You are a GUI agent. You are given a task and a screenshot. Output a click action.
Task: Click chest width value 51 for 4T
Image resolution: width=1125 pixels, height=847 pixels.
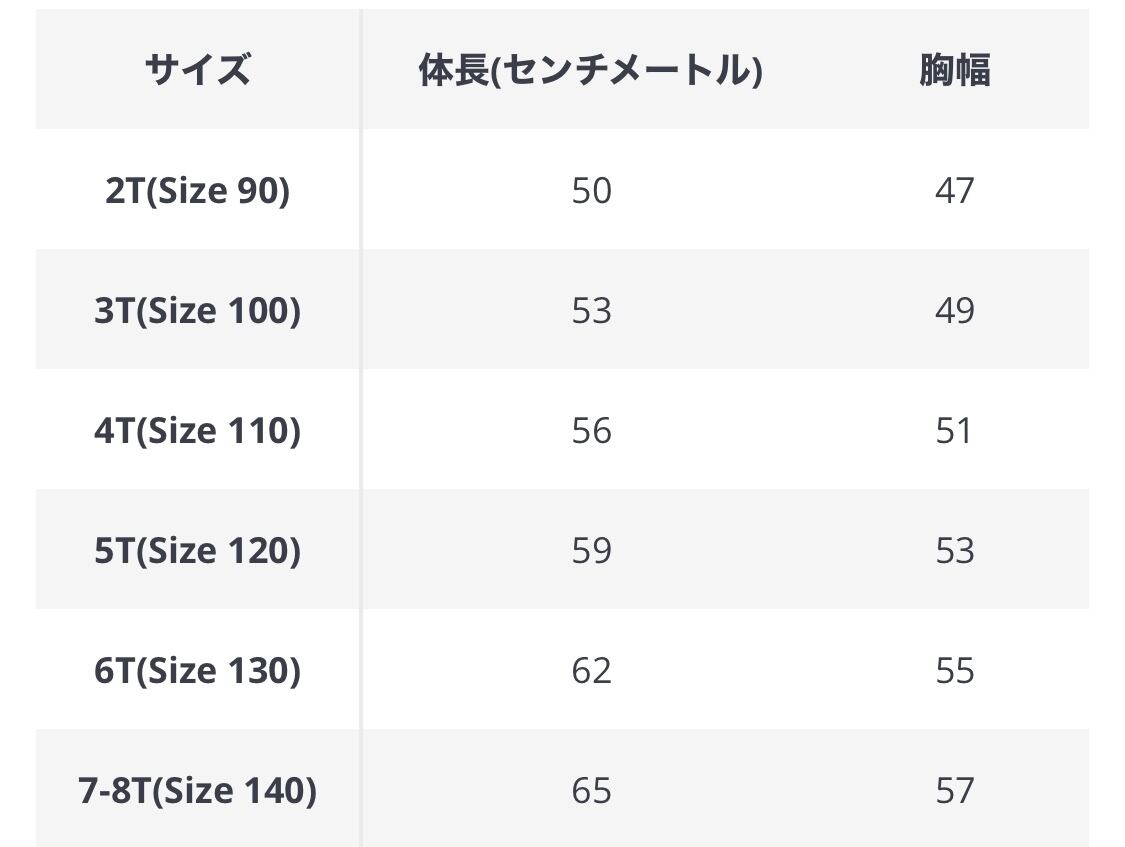coord(954,430)
